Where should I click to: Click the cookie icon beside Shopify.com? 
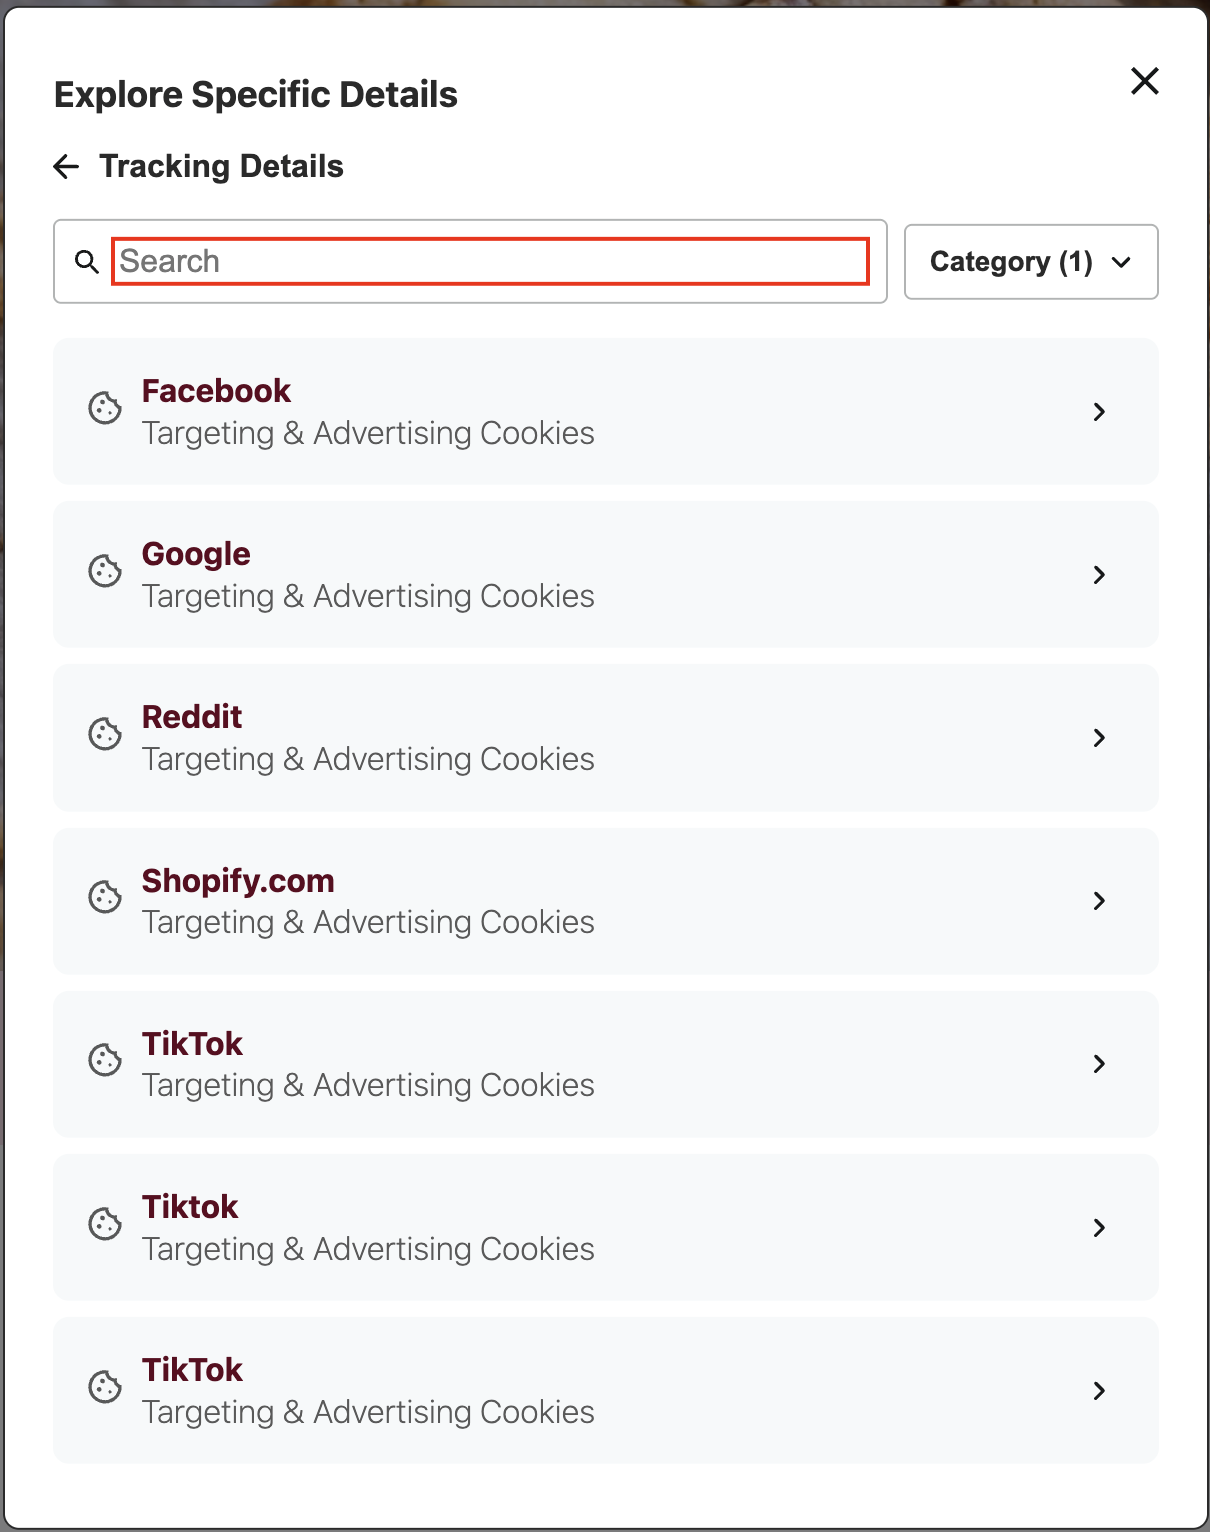[104, 899]
